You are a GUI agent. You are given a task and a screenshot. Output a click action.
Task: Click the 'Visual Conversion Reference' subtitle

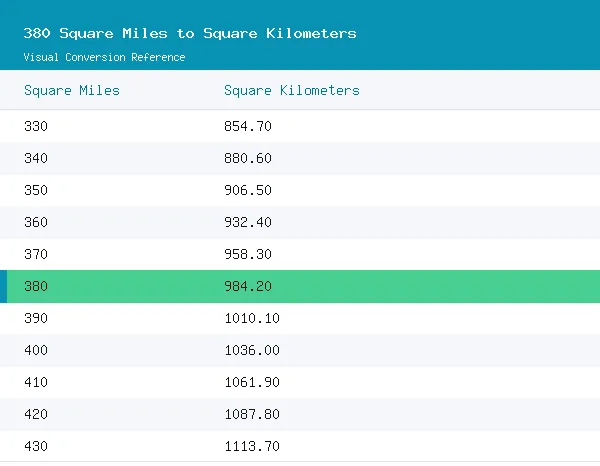click(104, 57)
